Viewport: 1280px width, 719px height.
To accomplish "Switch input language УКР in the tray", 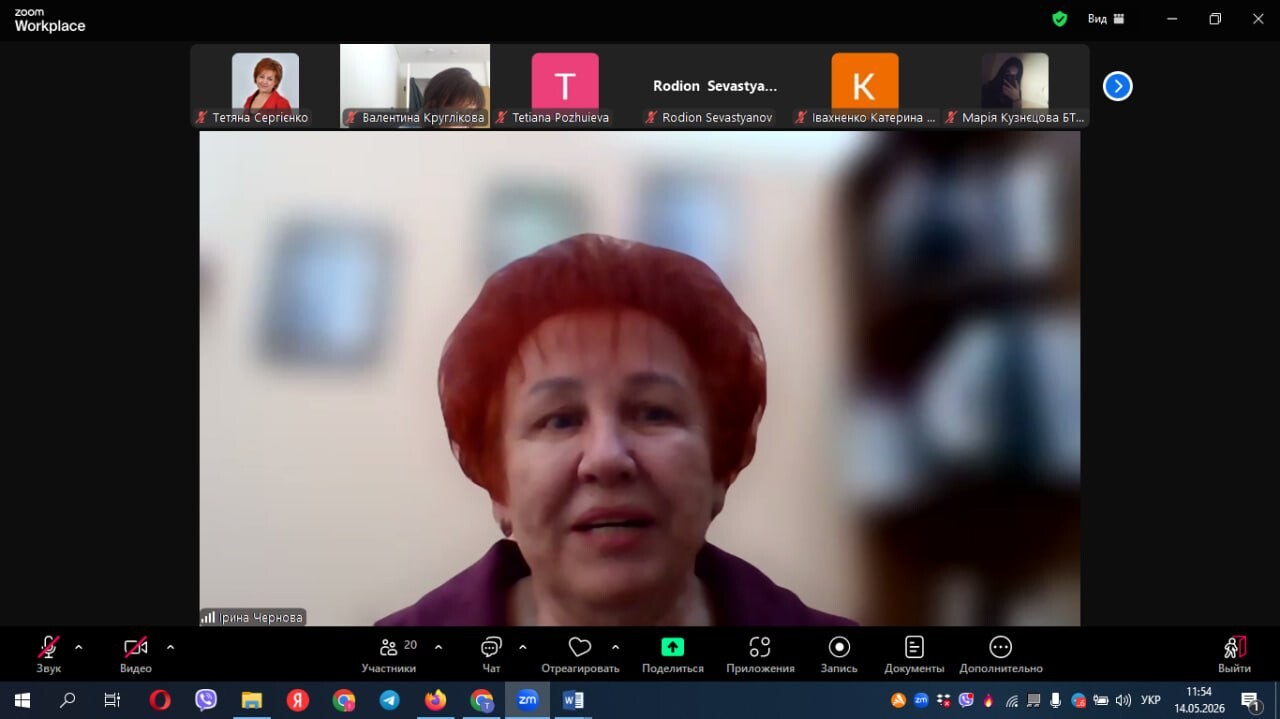I will (x=1150, y=700).
